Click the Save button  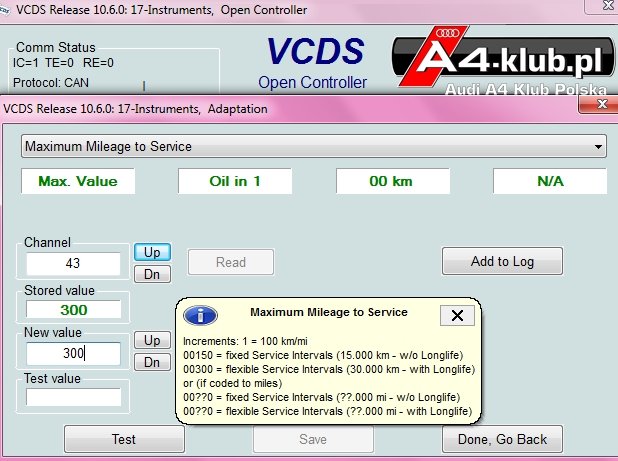coord(313,439)
